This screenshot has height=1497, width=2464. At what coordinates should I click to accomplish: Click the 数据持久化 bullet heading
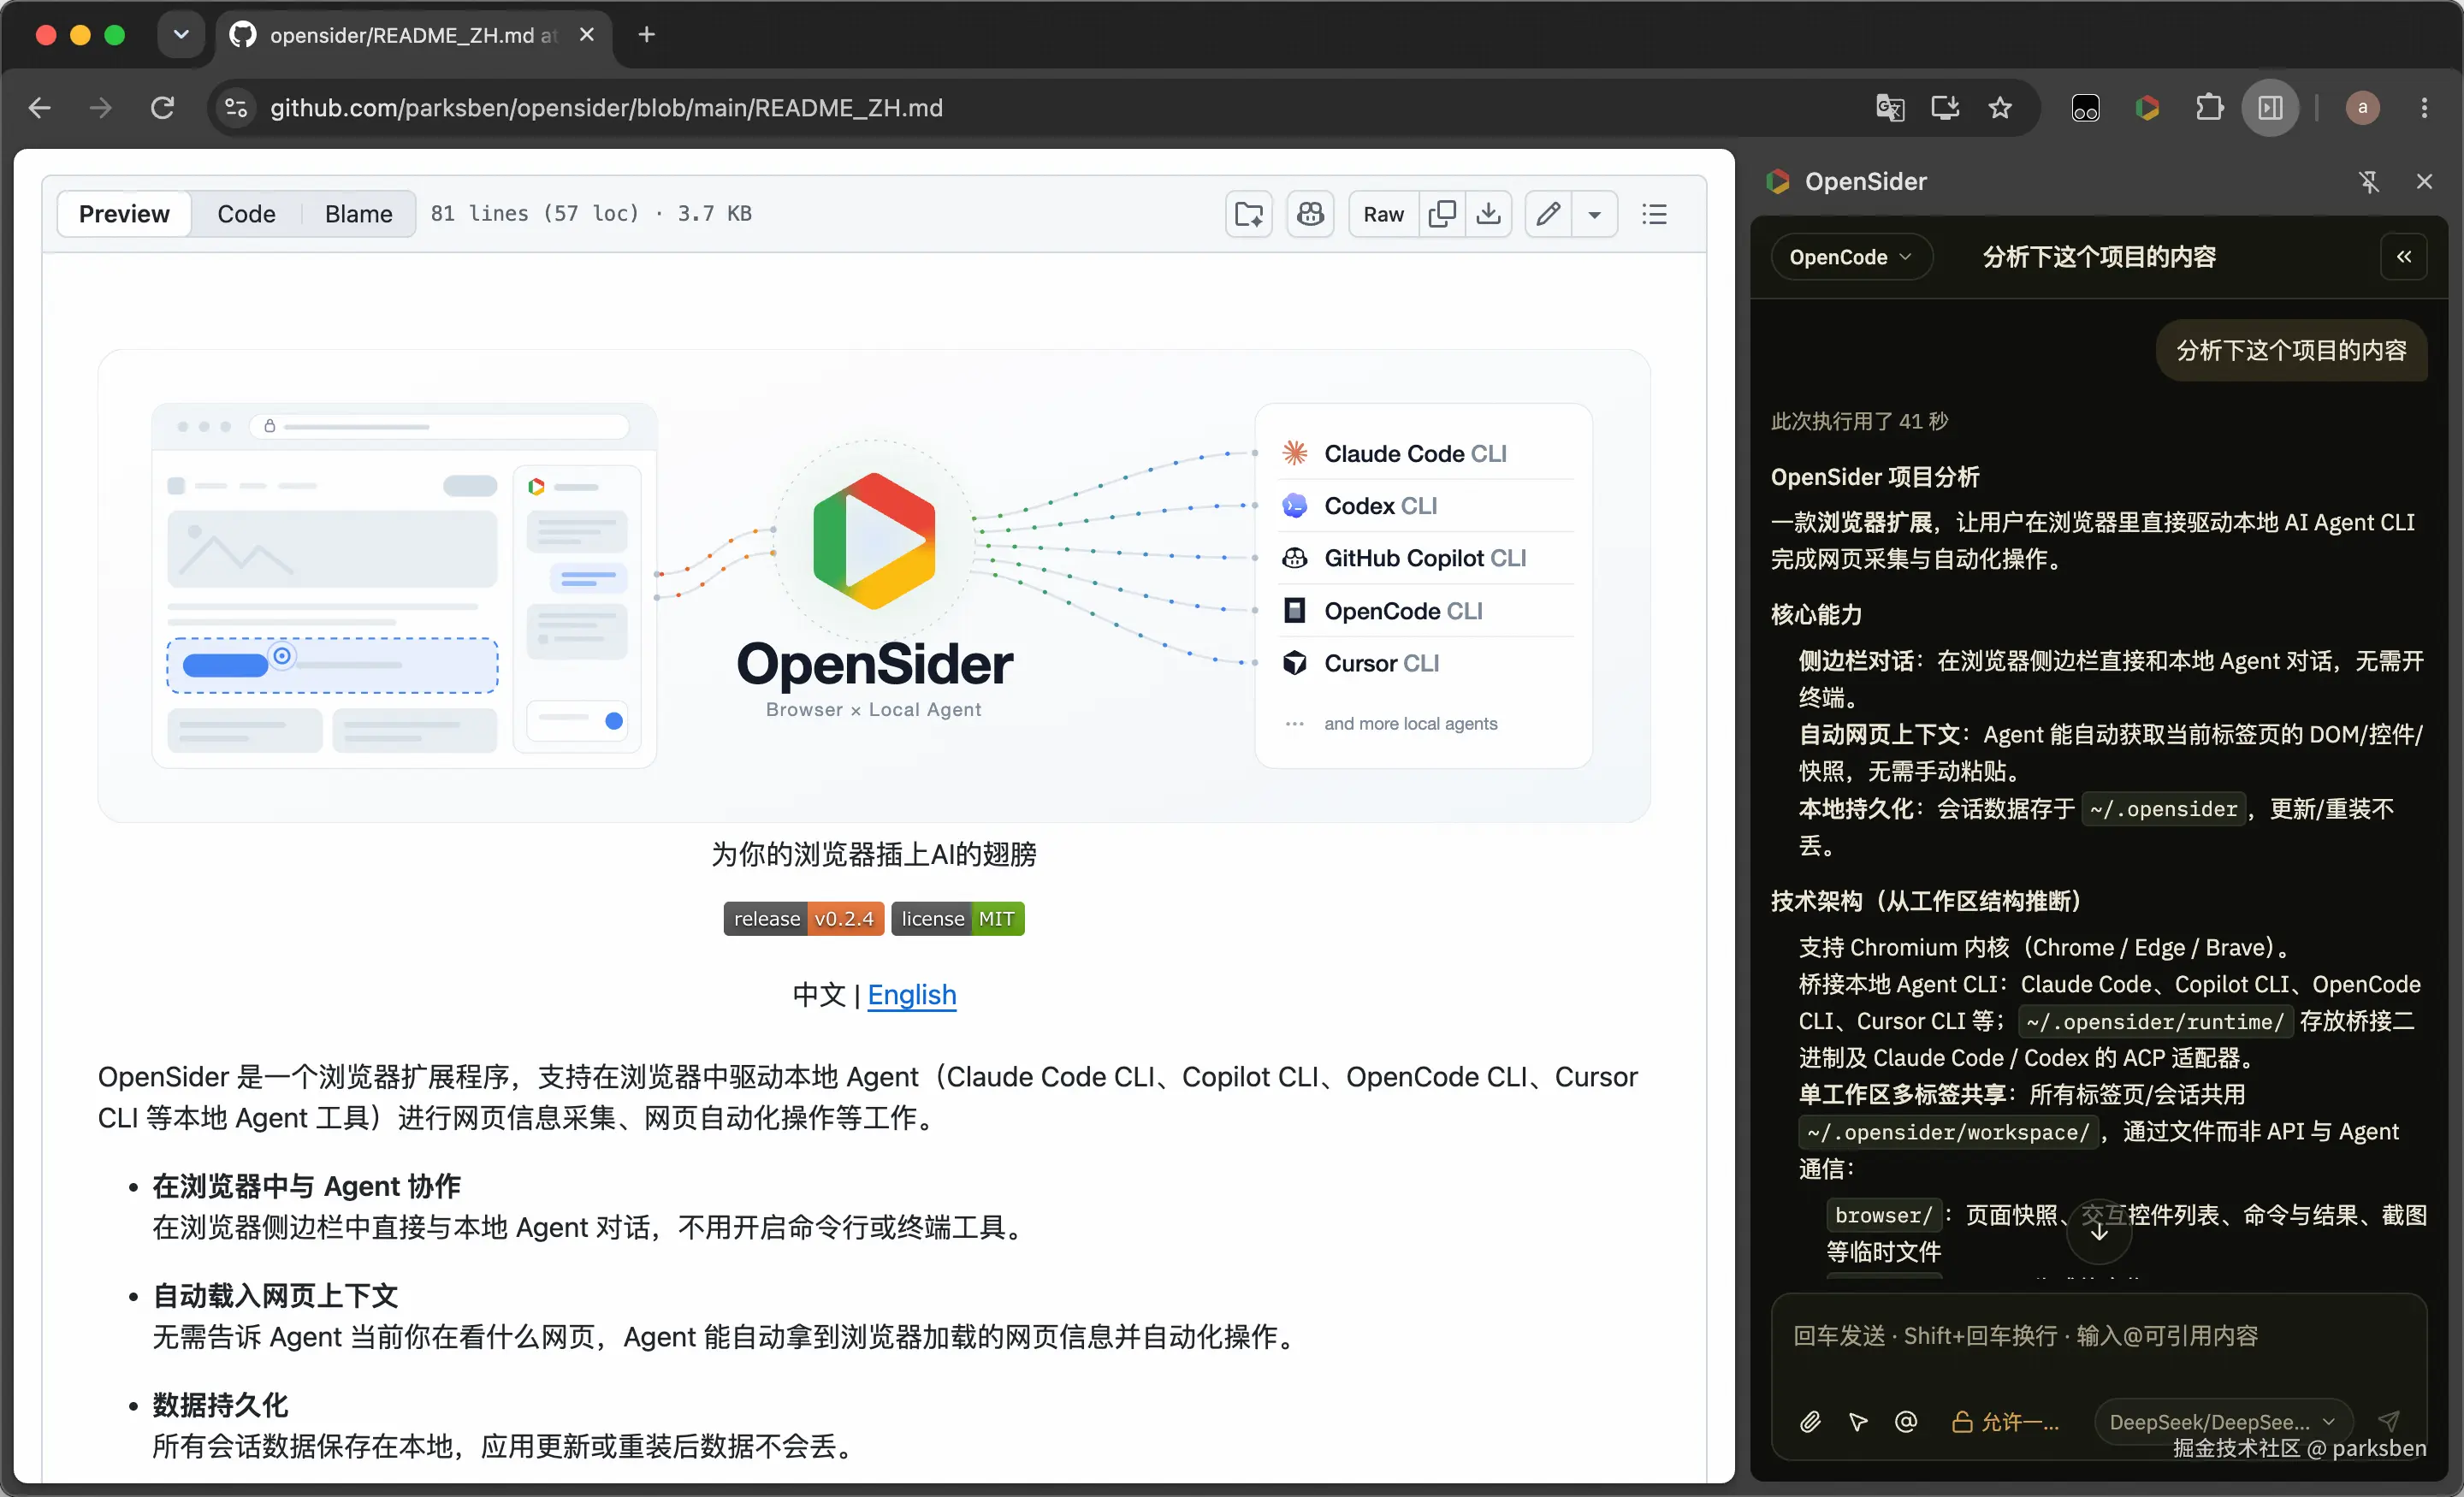point(220,1405)
